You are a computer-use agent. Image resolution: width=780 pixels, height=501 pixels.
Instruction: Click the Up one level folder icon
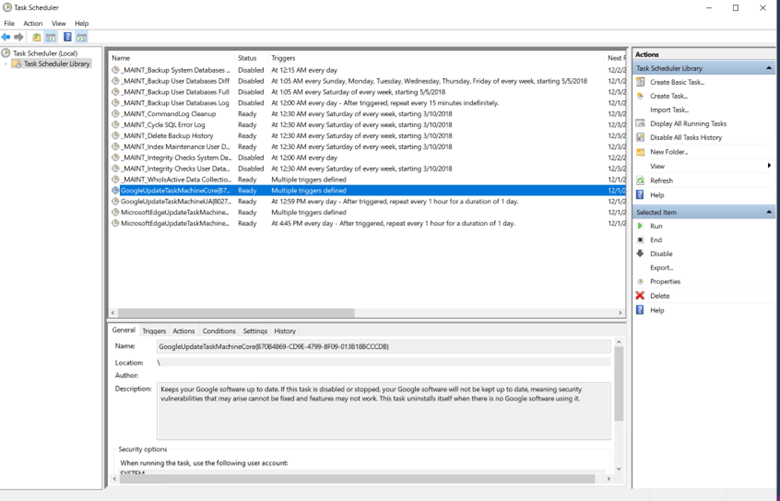pos(37,37)
